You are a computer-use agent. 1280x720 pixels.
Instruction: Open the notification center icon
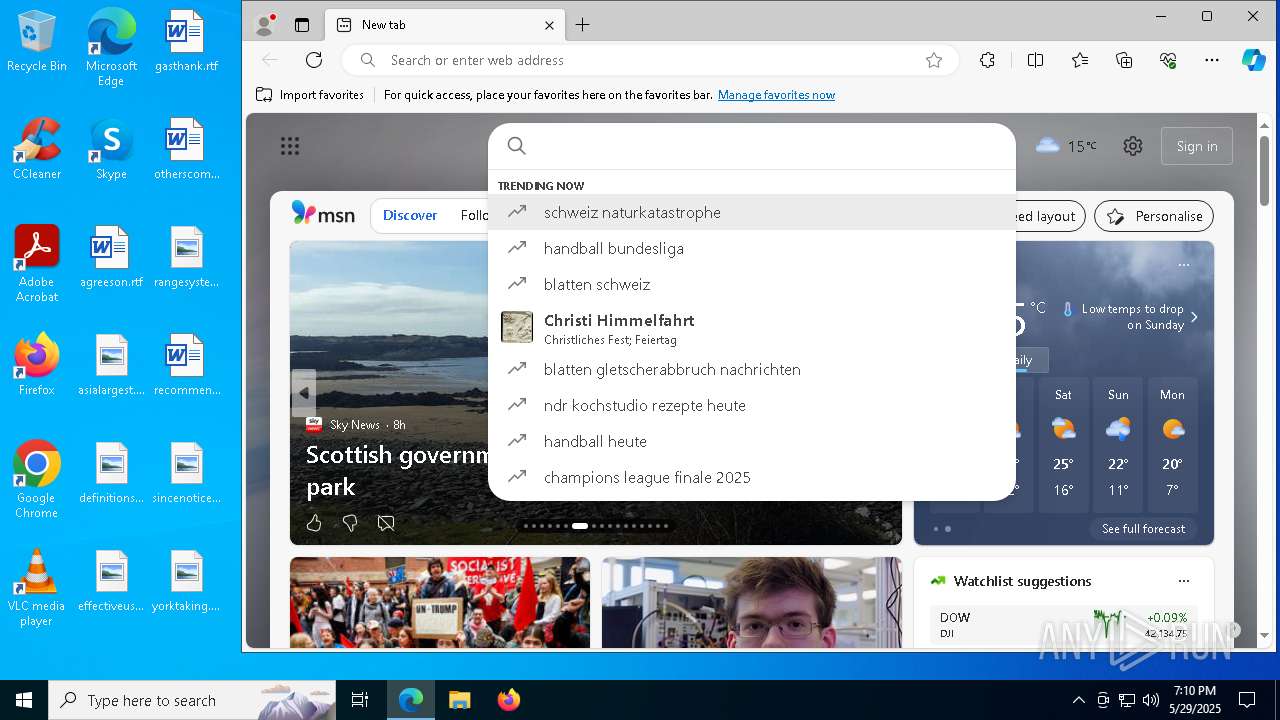pos(1247,700)
